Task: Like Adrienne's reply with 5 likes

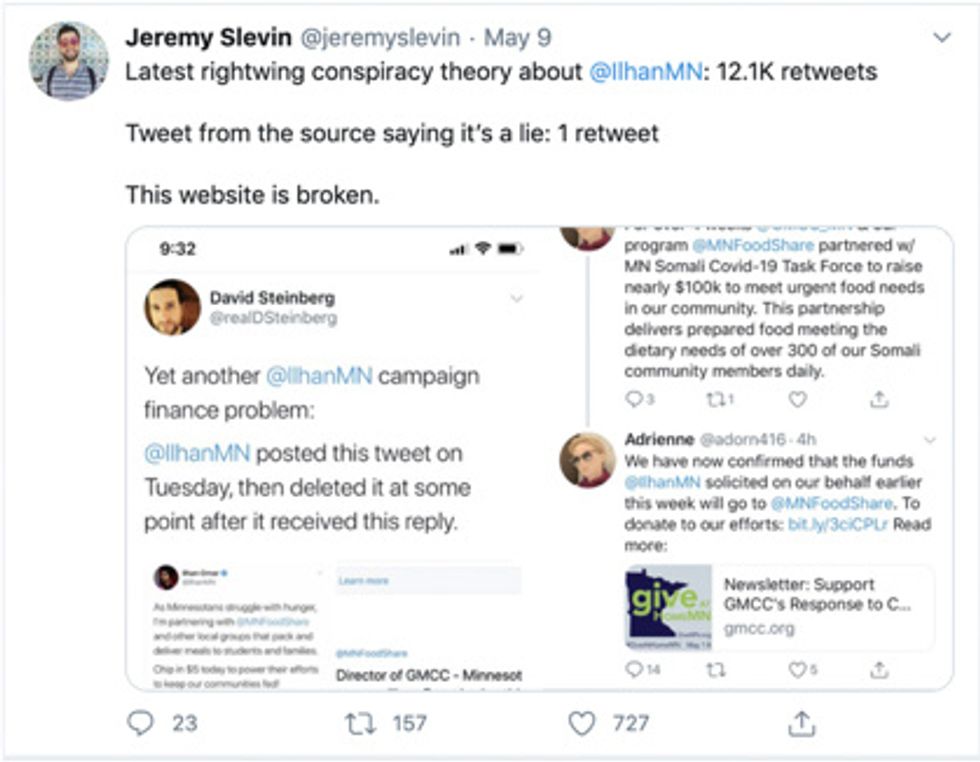Action: pyautogui.click(x=797, y=670)
